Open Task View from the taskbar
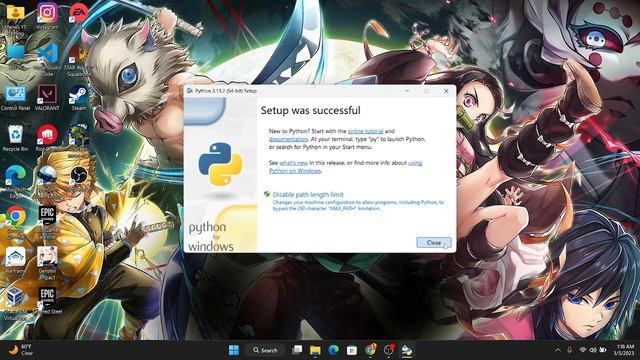Viewport: 640px width, 360px height. (297, 350)
